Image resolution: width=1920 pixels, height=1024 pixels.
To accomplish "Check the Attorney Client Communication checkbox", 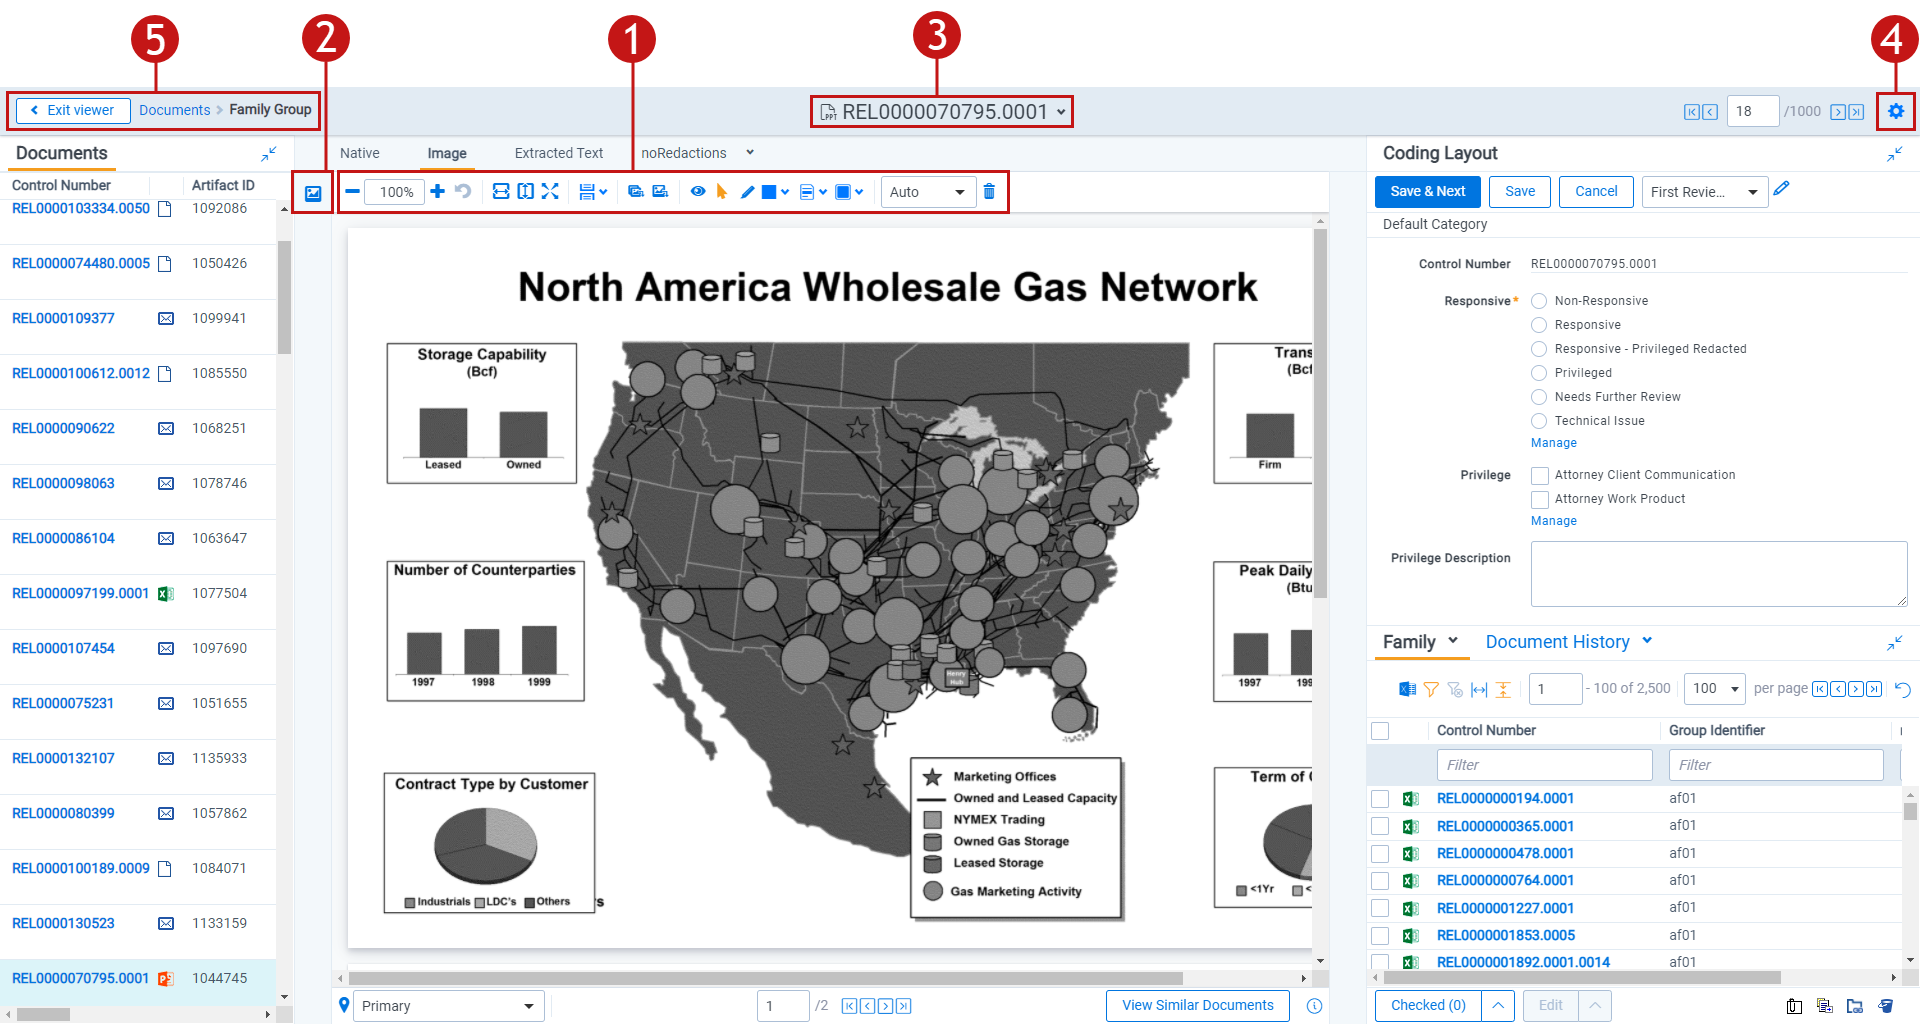I will pos(1540,475).
